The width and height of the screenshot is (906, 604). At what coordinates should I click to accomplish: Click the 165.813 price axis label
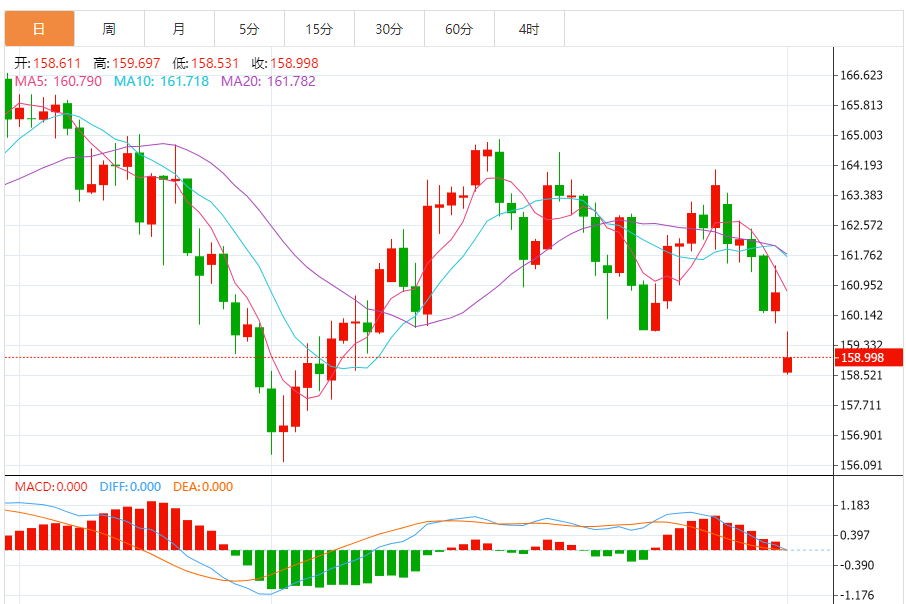861,105
